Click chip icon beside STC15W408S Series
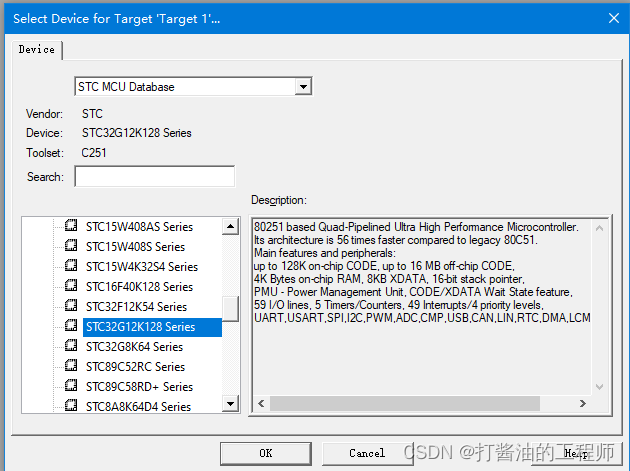The height and width of the screenshot is (471, 630). click(x=71, y=246)
